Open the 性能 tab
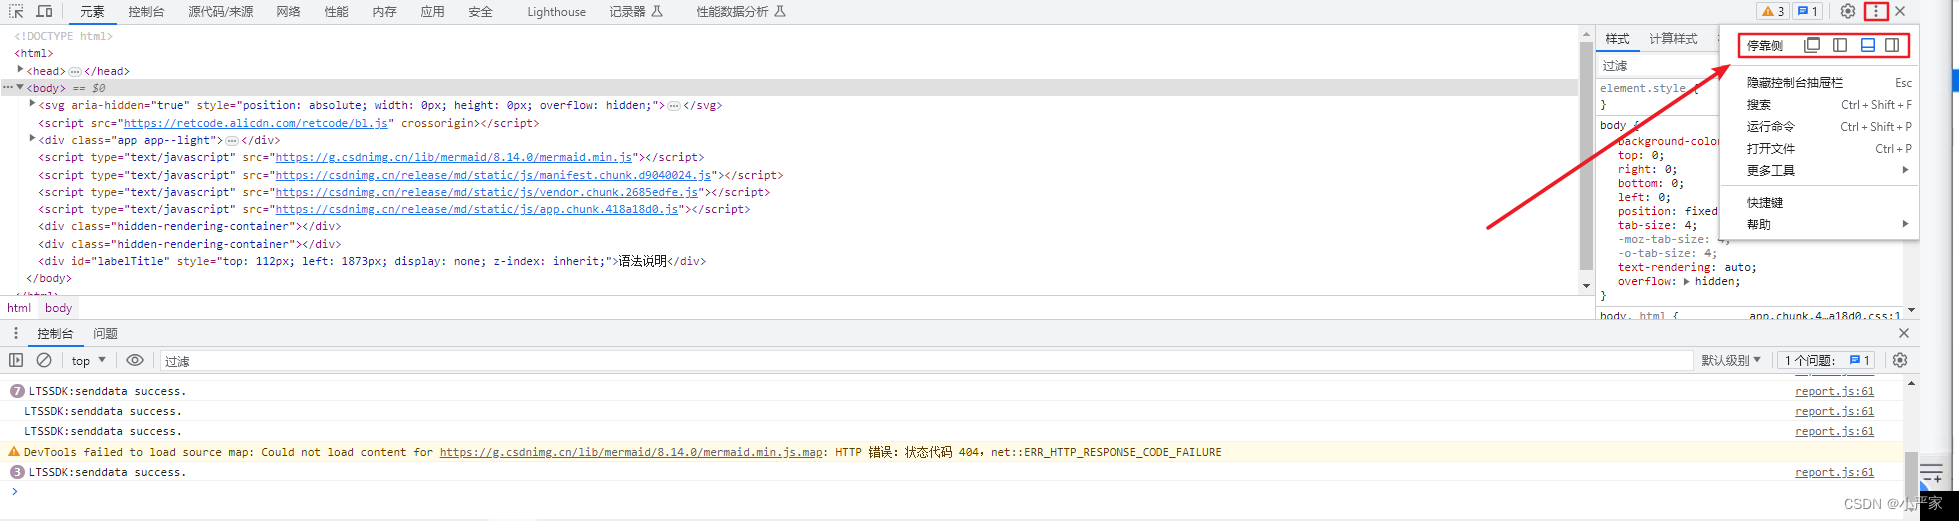 pos(336,12)
